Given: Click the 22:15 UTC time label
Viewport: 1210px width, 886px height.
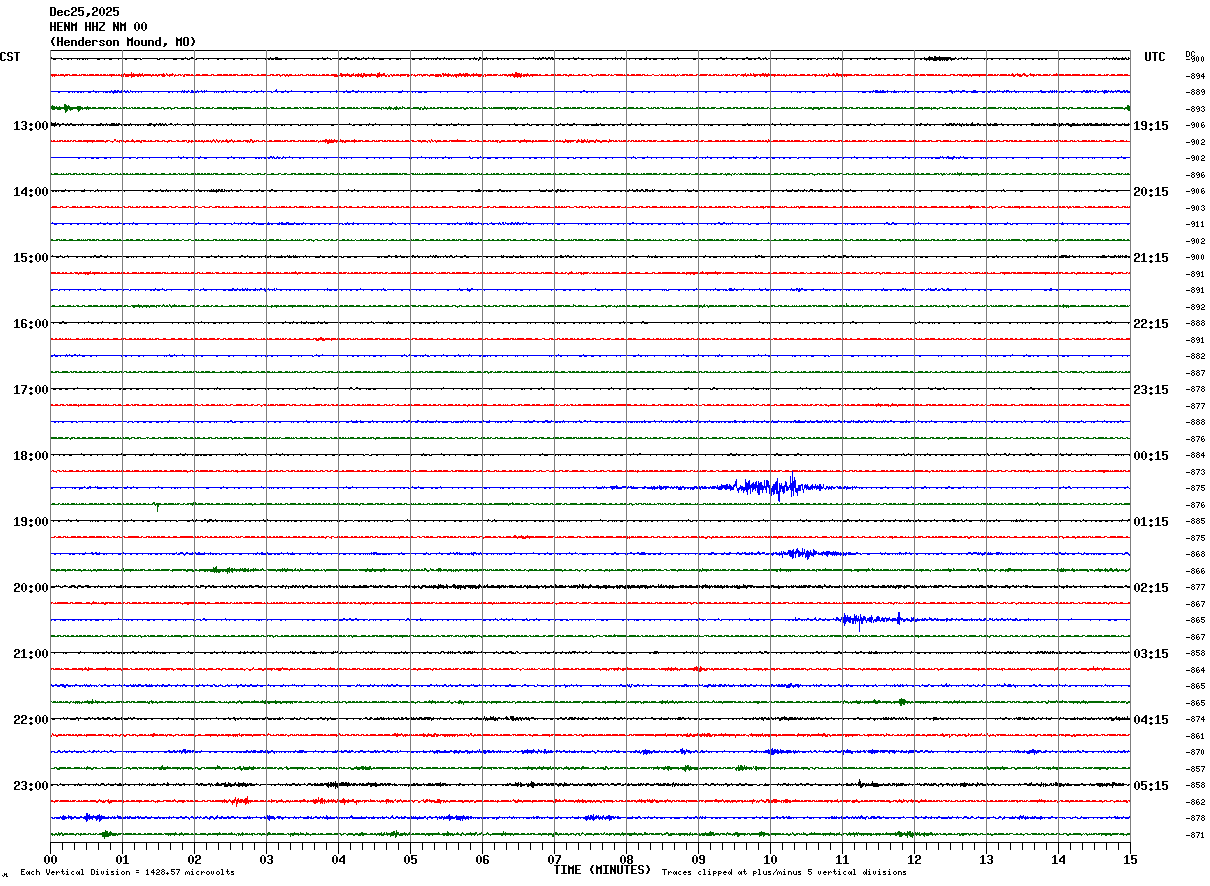Looking at the screenshot, I should tap(1150, 323).
